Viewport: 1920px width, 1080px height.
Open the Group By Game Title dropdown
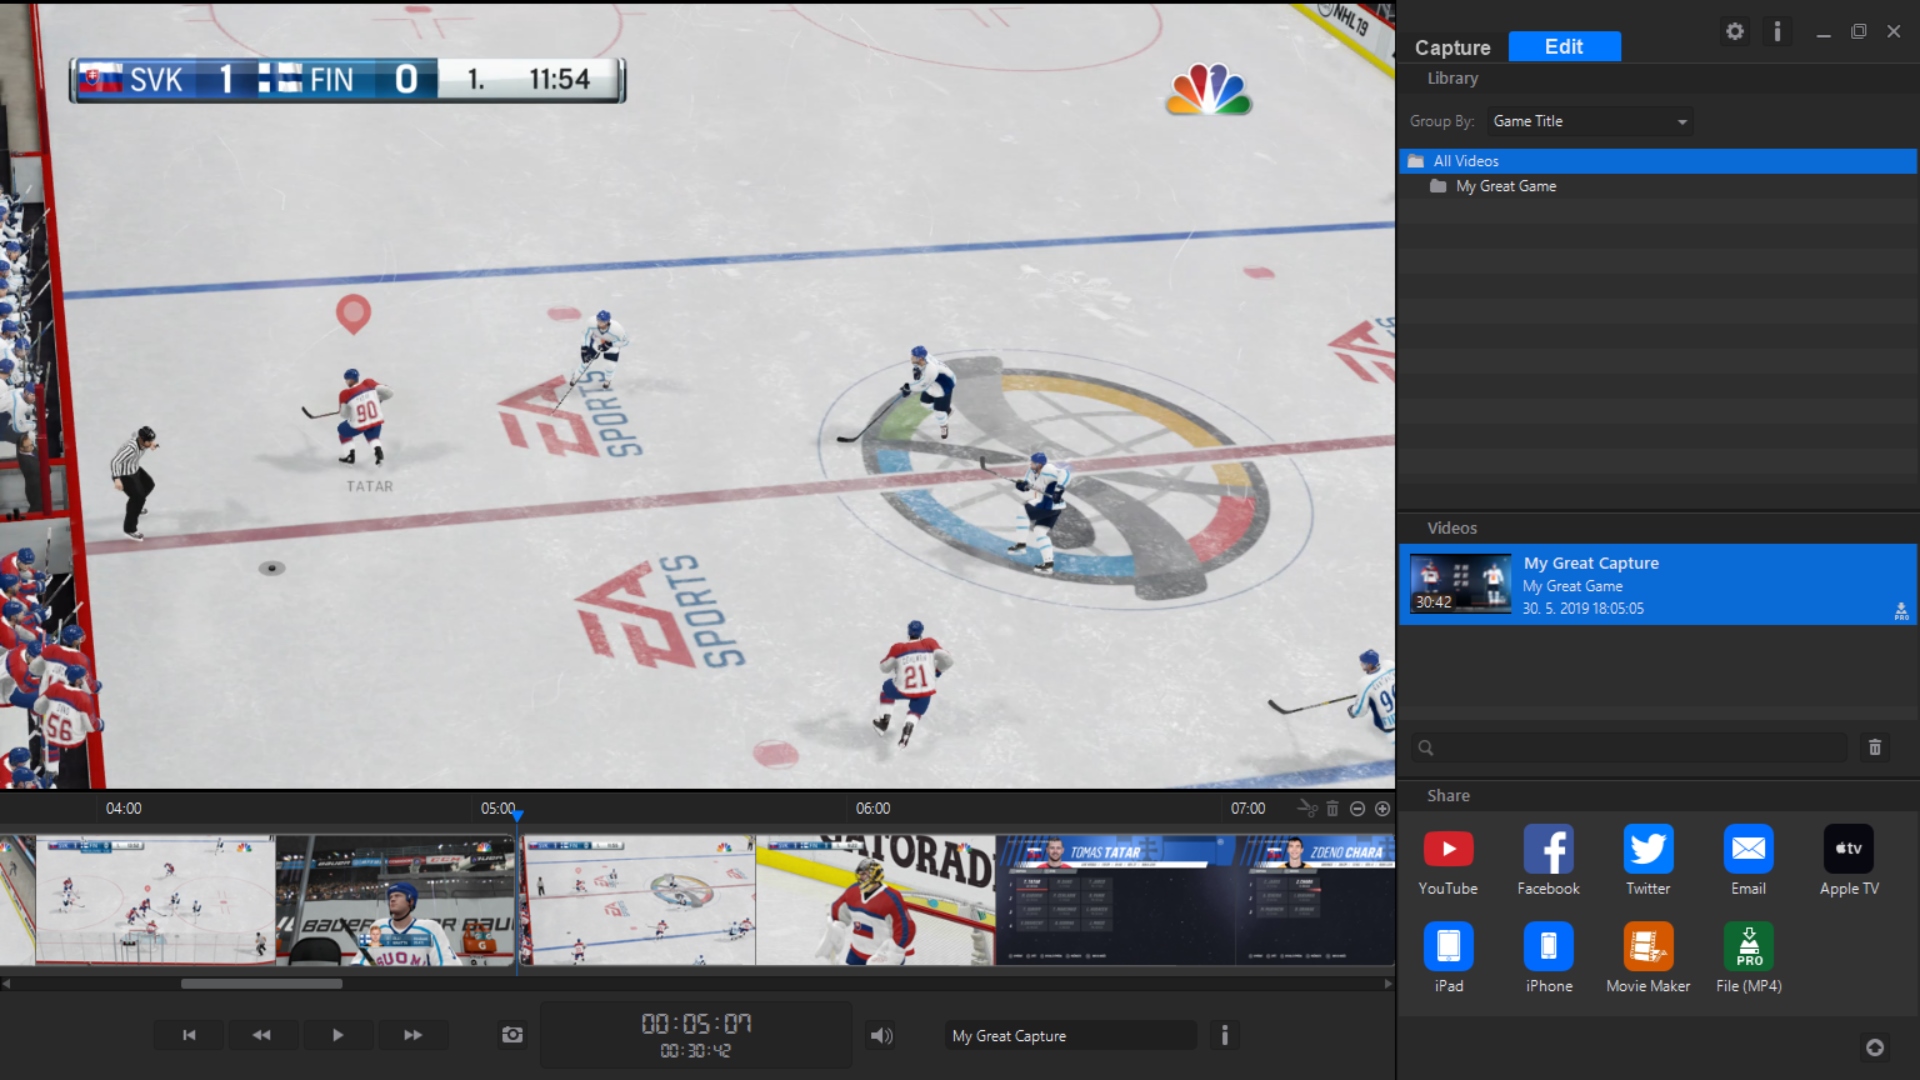coord(1590,121)
